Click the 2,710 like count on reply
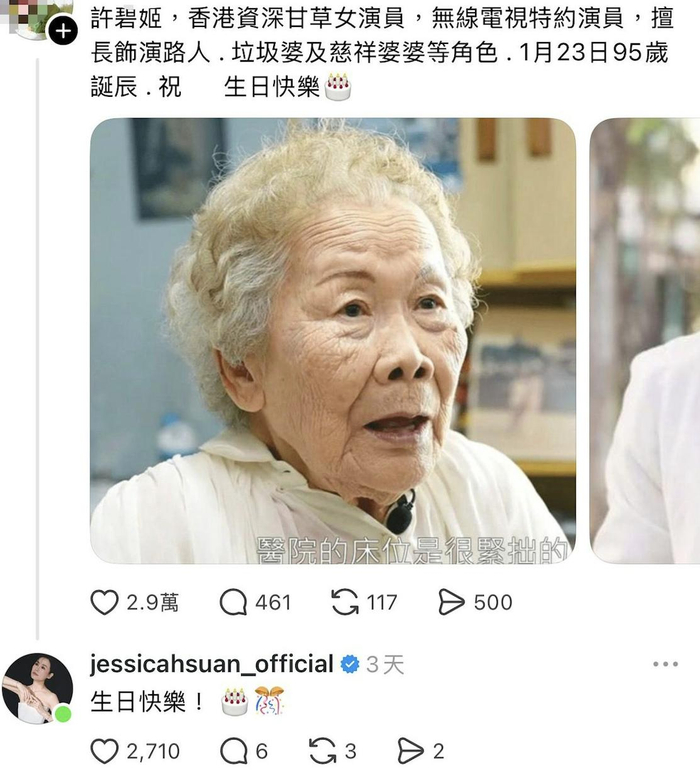The width and height of the screenshot is (700, 781). click(153, 751)
